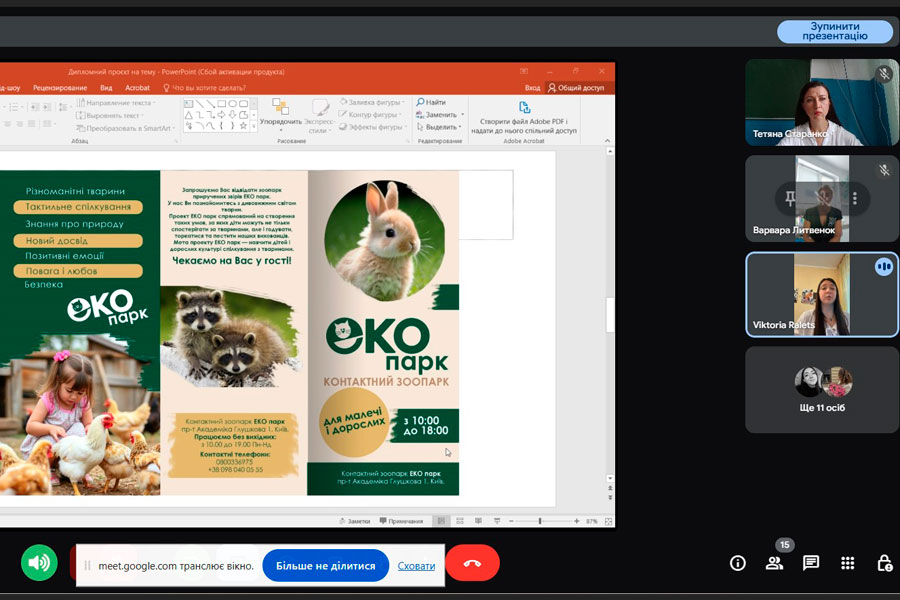Screen dimensions: 900x600
Task: Click the Упорядочить arrange icon
Action: pos(281,108)
